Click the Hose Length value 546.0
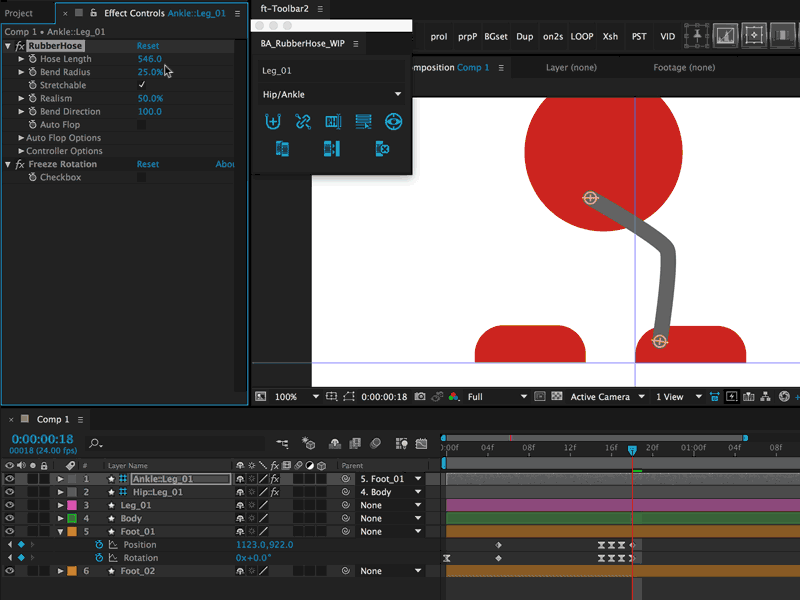Screen dimensions: 800x600 (149, 59)
